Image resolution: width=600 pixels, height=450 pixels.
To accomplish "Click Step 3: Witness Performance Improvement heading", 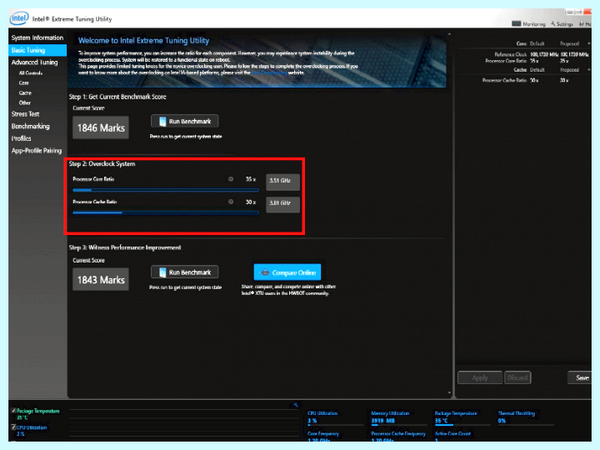I will 125,248.
